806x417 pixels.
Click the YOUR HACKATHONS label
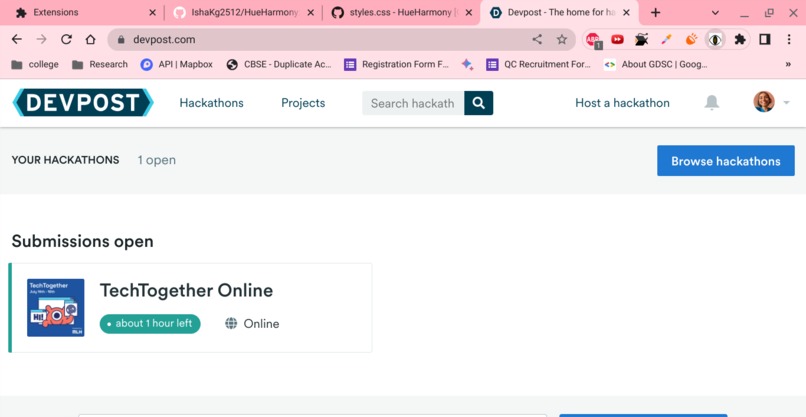pos(65,160)
